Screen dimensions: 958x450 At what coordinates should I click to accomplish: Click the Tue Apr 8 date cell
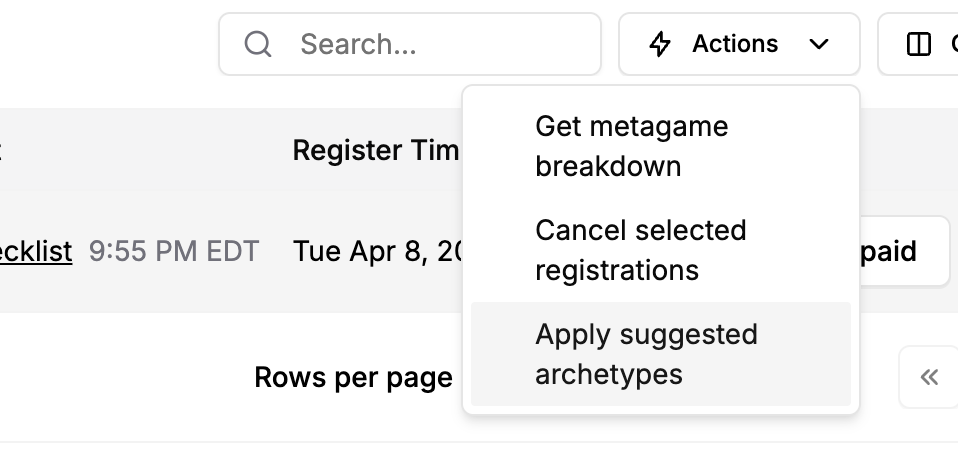(x=377, y=251)
